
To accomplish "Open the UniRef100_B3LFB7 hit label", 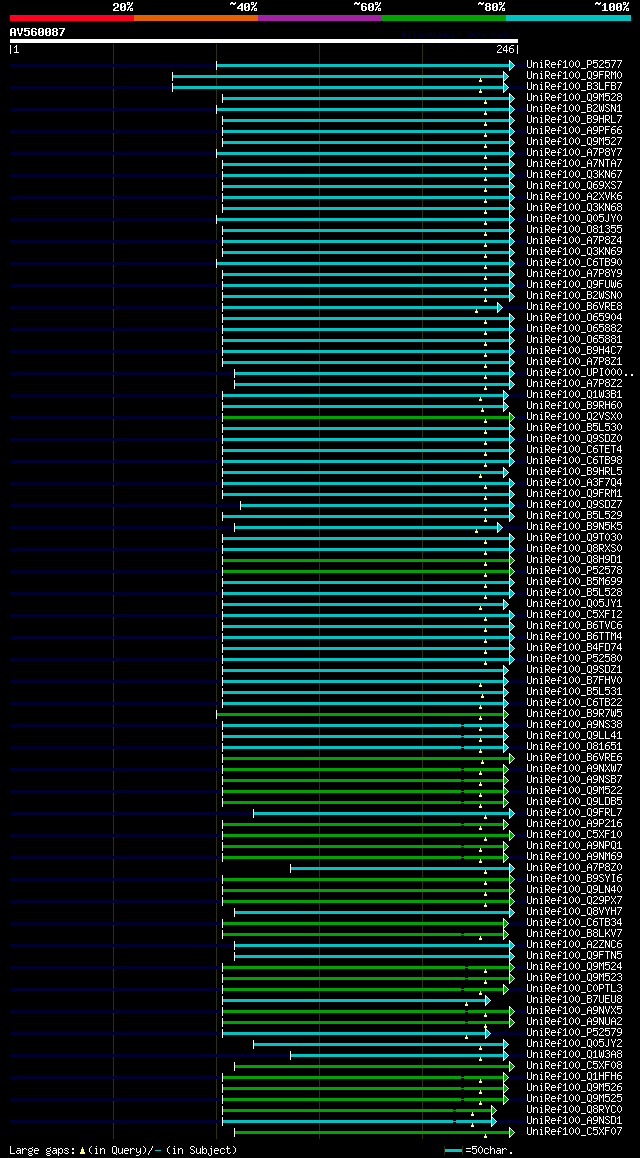I will point(574,86).
